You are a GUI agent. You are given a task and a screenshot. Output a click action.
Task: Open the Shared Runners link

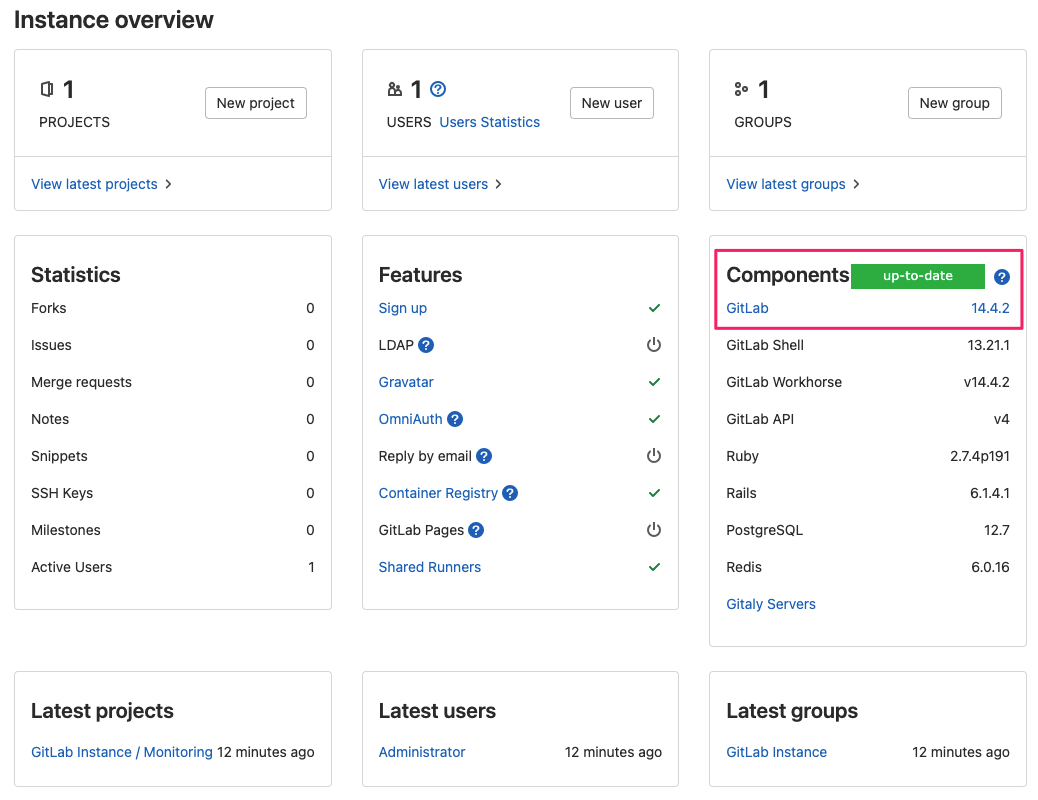click(x=430, y=567)
